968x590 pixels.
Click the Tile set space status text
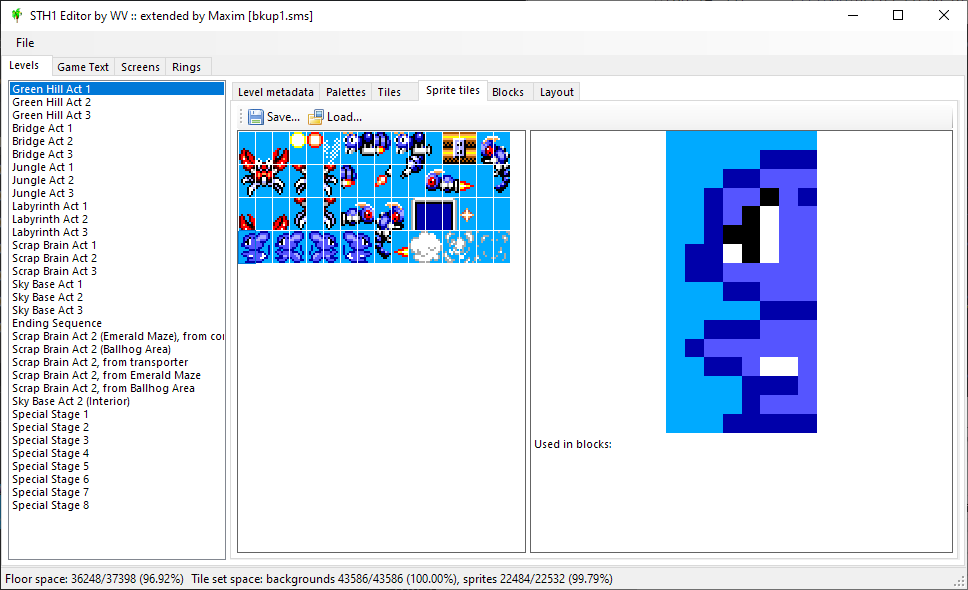(402, 579)
